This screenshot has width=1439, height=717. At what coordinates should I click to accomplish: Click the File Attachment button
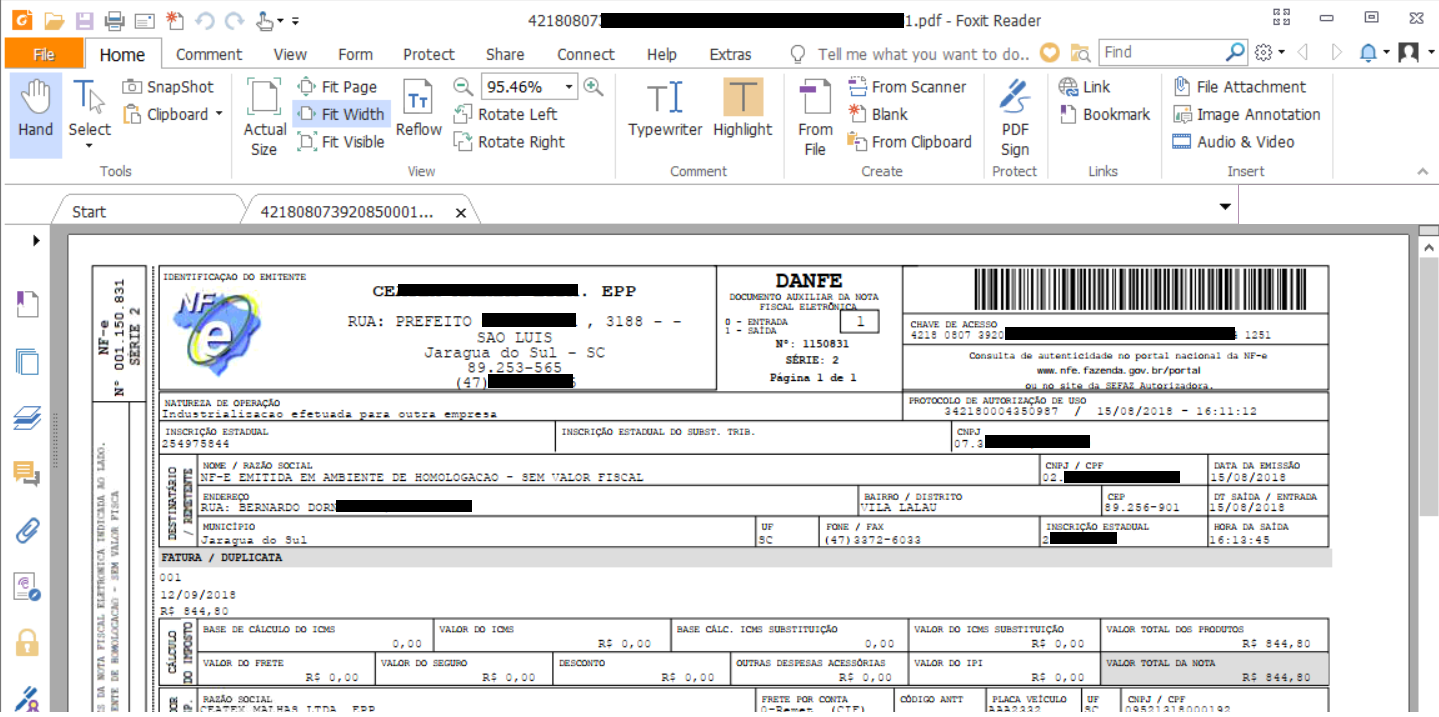pos(1240,87)
